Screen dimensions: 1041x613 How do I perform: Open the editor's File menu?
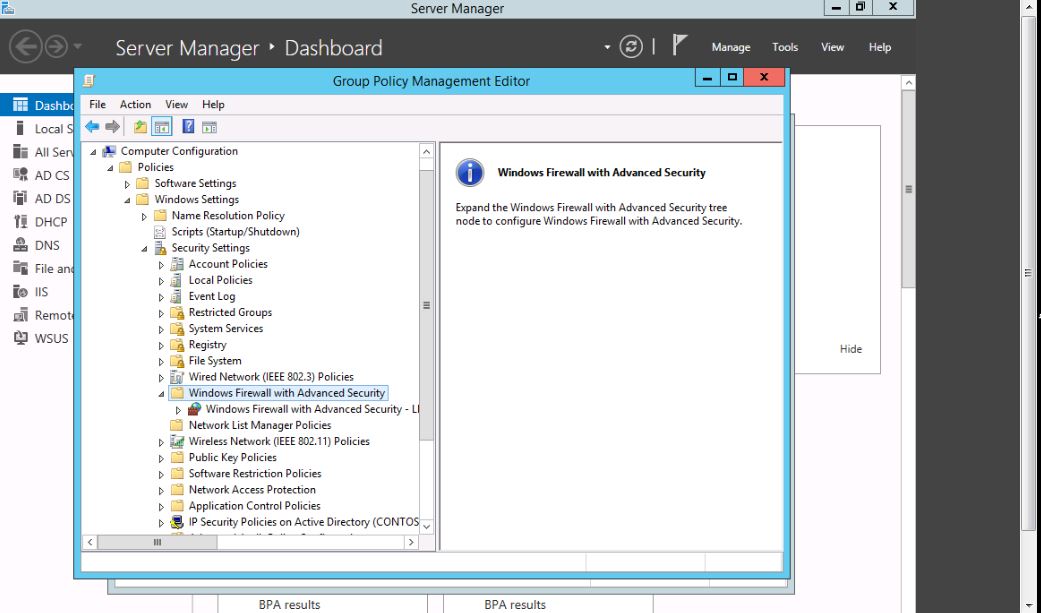[x=97, y=104]
